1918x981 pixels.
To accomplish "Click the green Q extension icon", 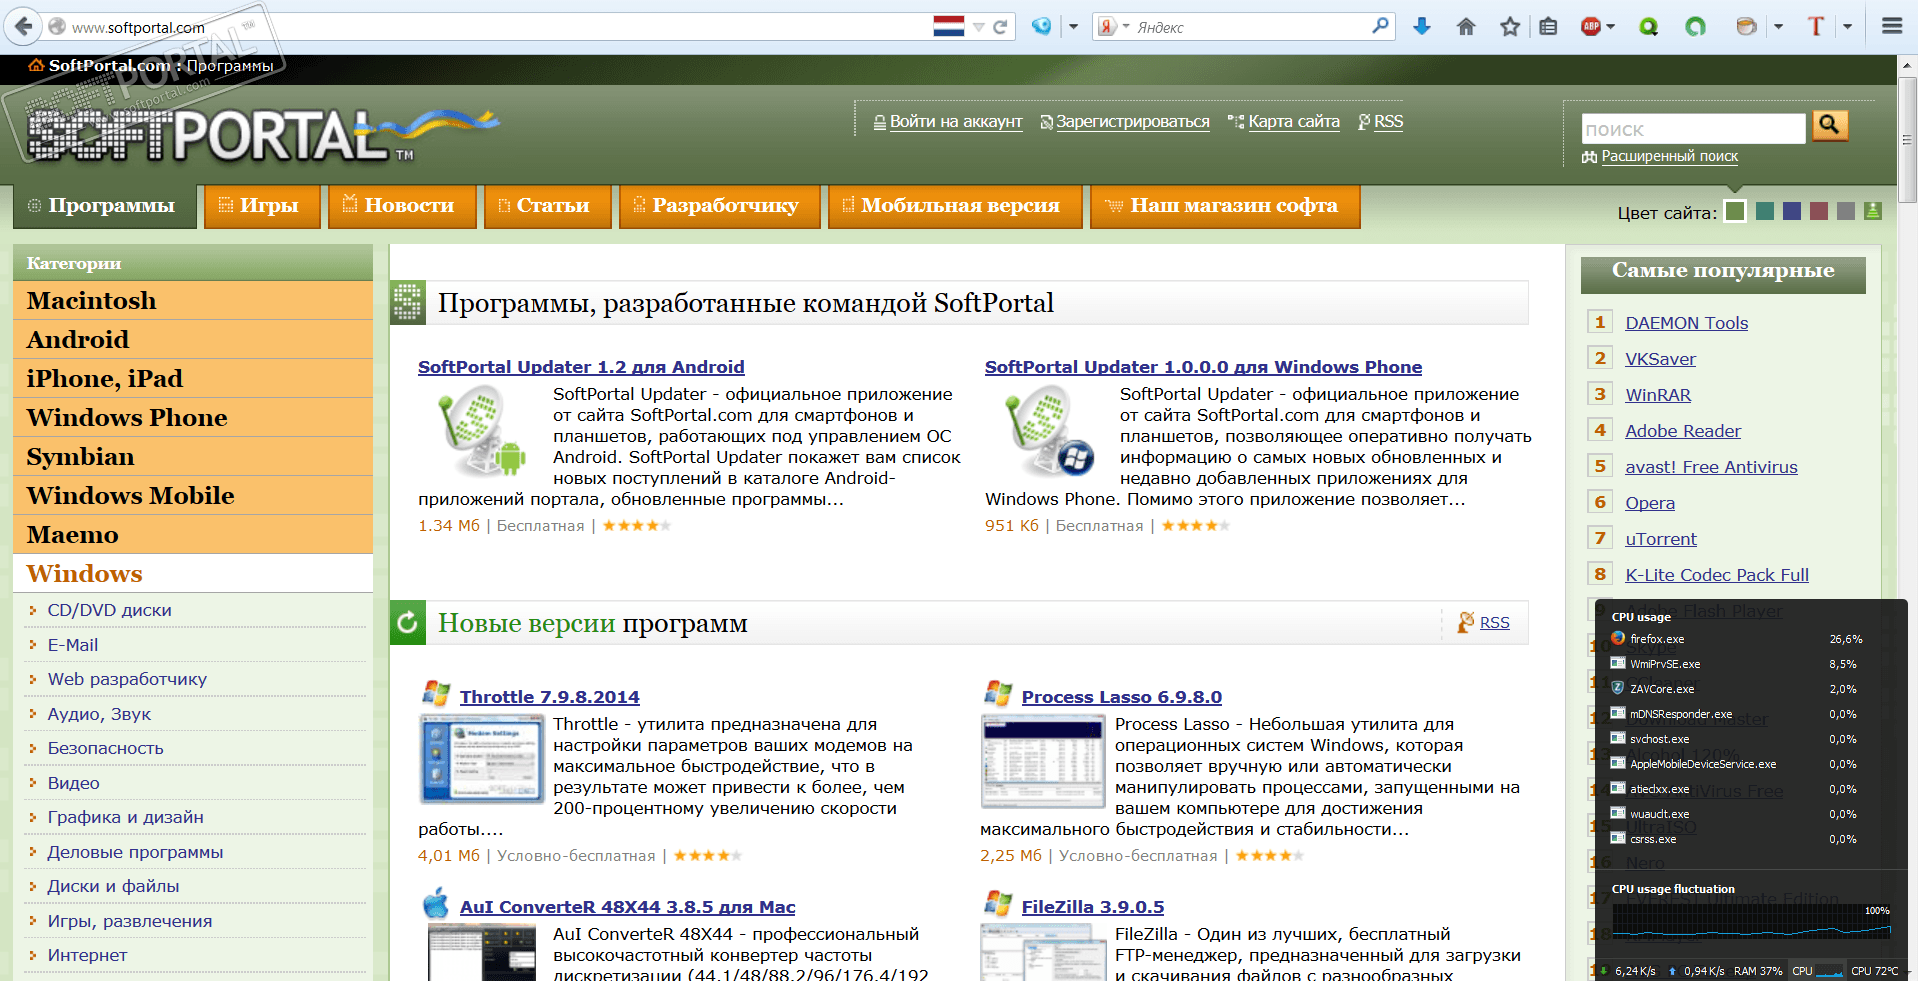I will (x=1649, y=27).
